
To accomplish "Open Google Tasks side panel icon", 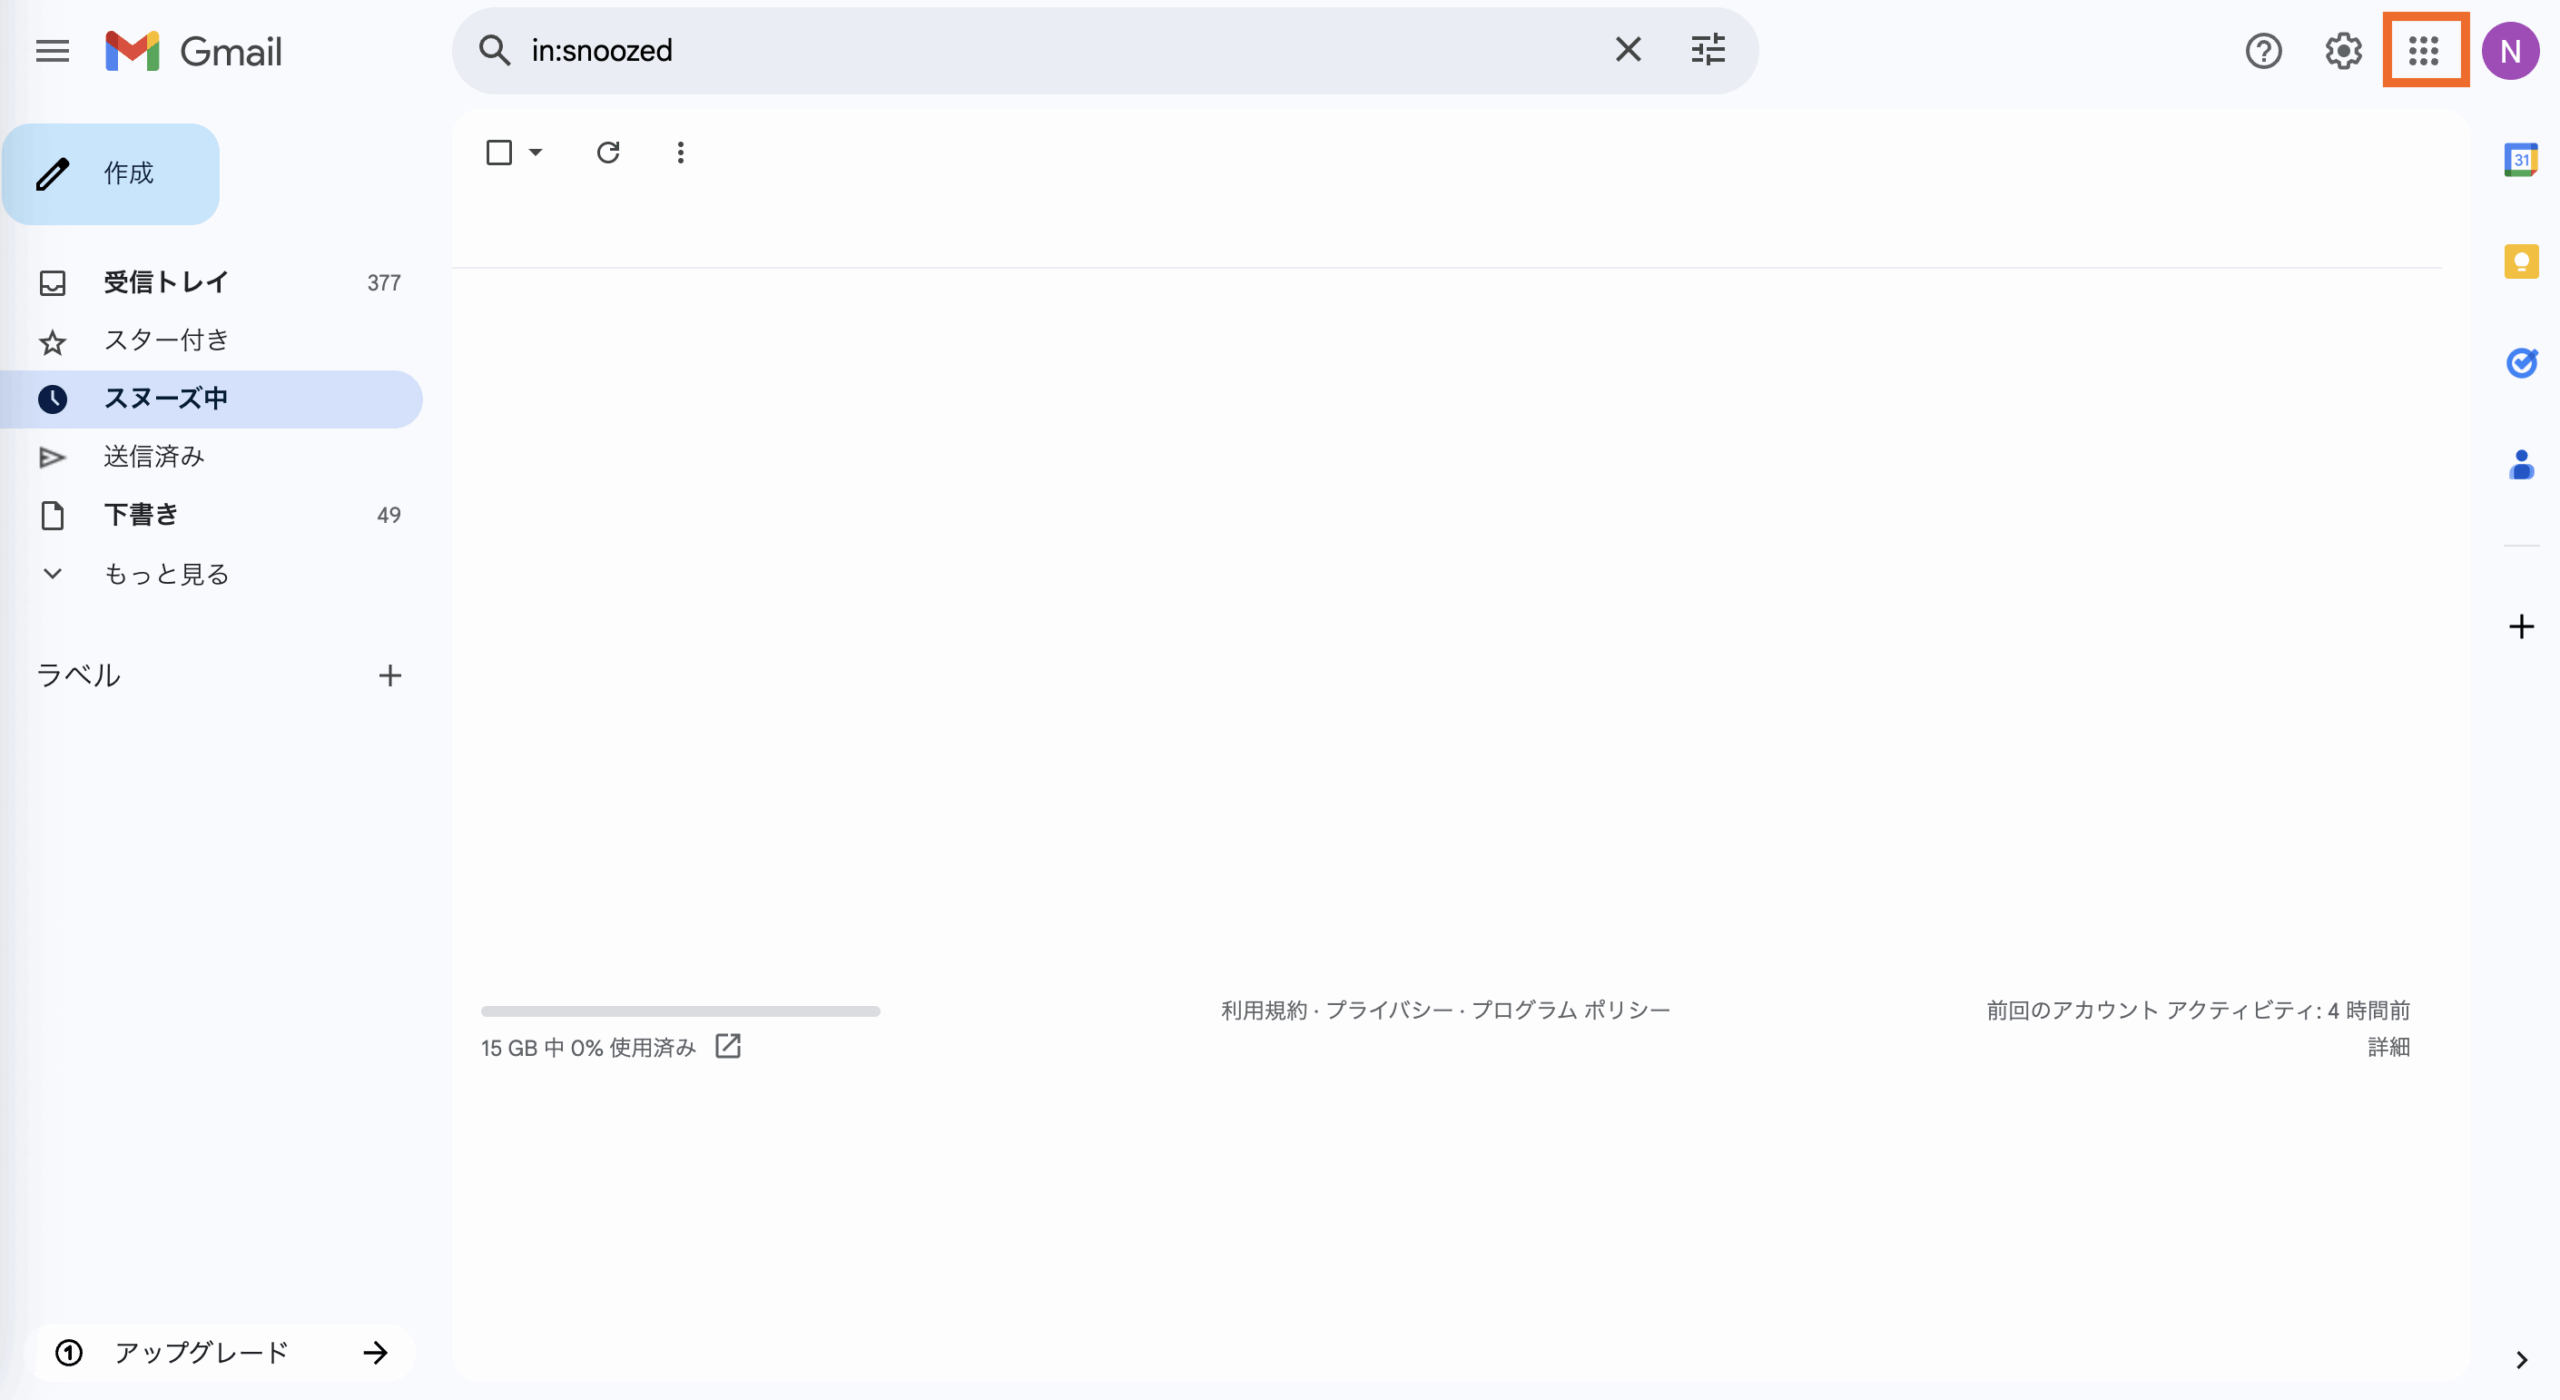I will 2520,363.
